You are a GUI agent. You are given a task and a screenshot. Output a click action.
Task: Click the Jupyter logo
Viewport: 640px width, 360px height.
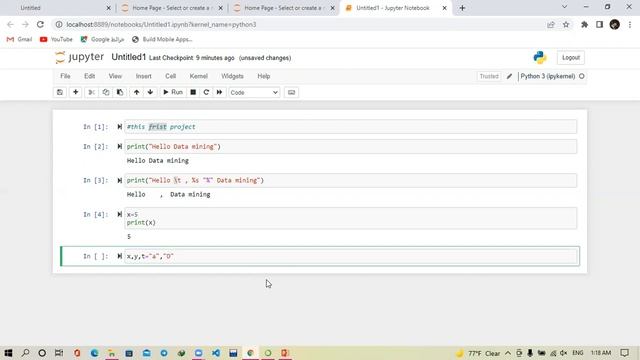coord(79,57)
